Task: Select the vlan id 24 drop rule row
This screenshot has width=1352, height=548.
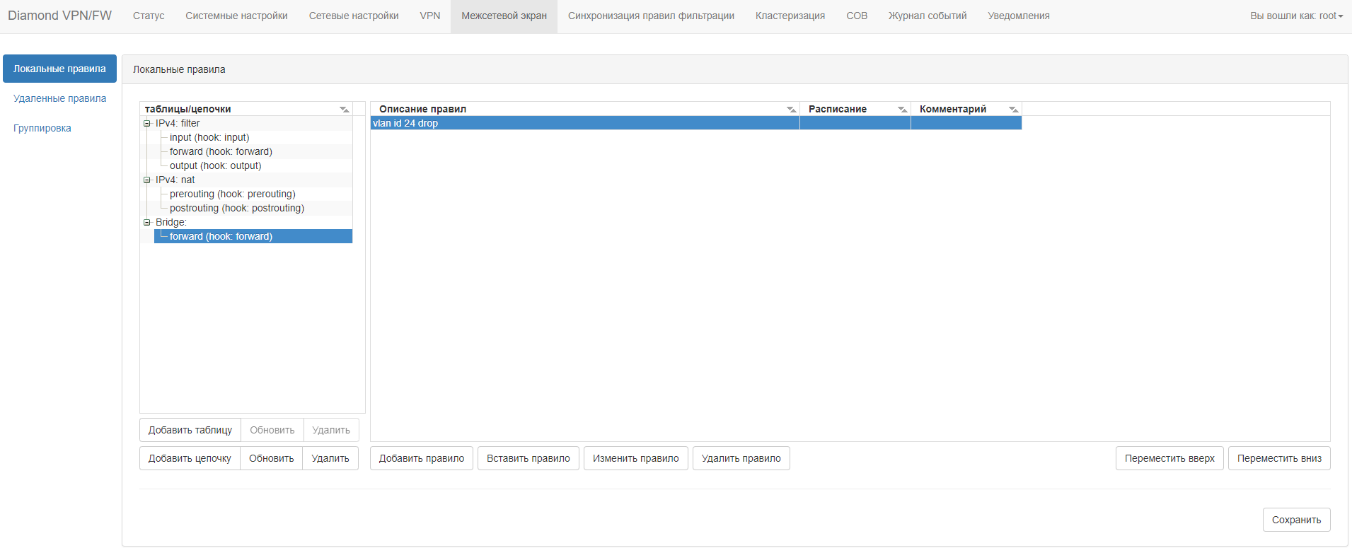Action: [584, 123]
